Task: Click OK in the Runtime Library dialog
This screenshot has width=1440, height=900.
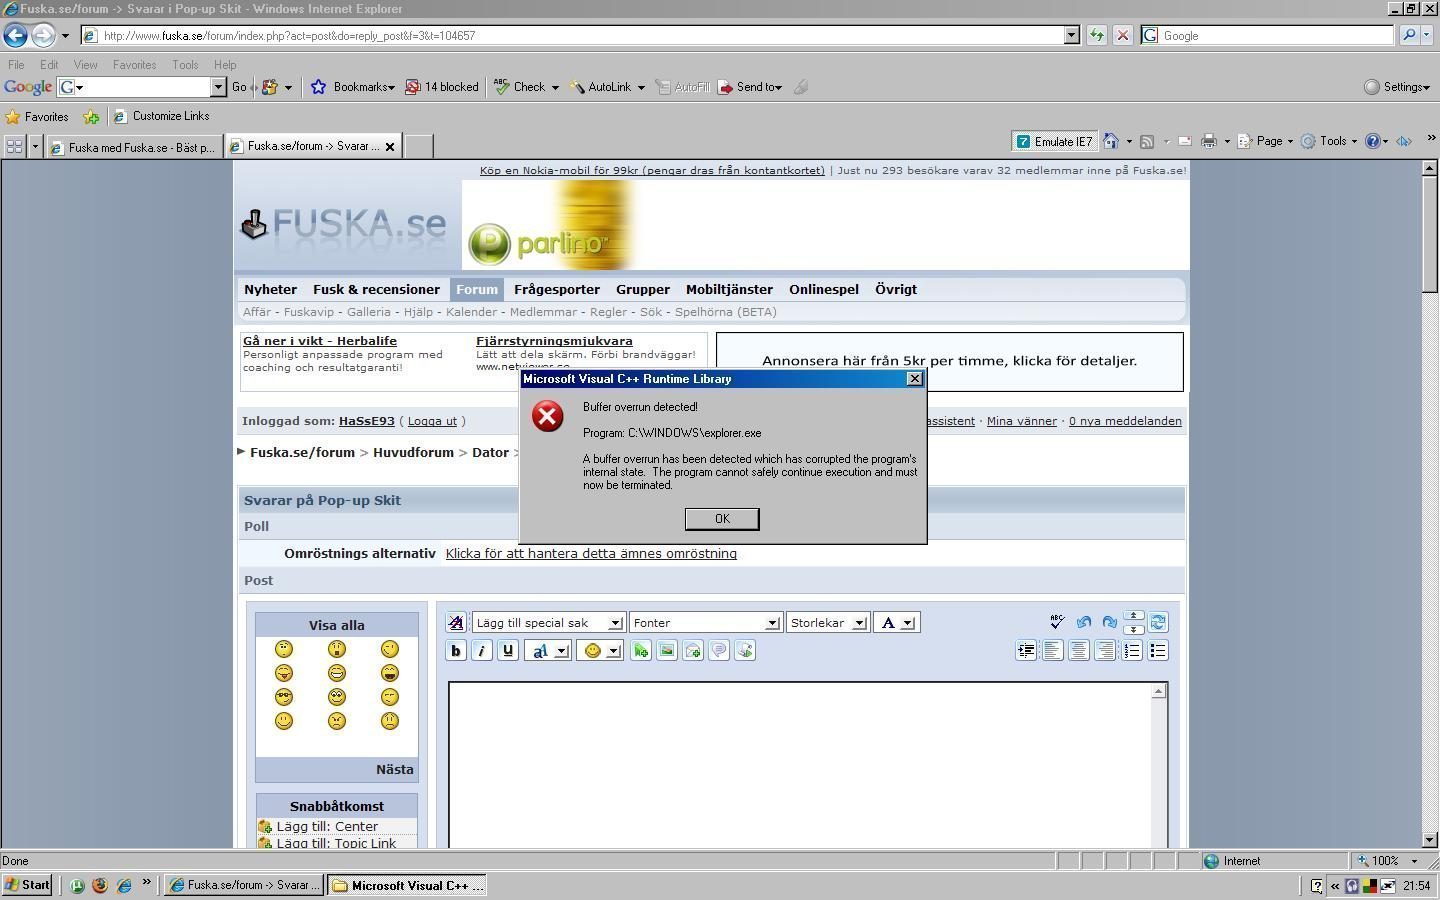Action: [722, 519]
